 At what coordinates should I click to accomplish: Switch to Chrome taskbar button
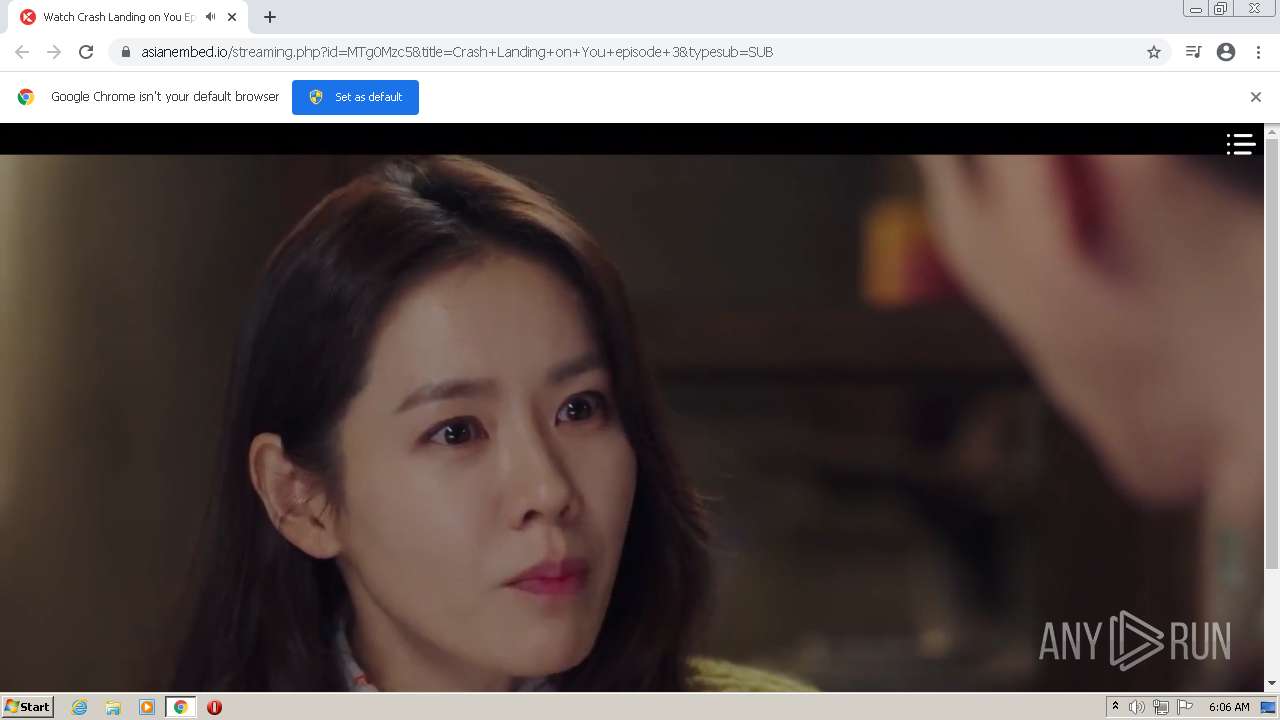click(180, 707)
